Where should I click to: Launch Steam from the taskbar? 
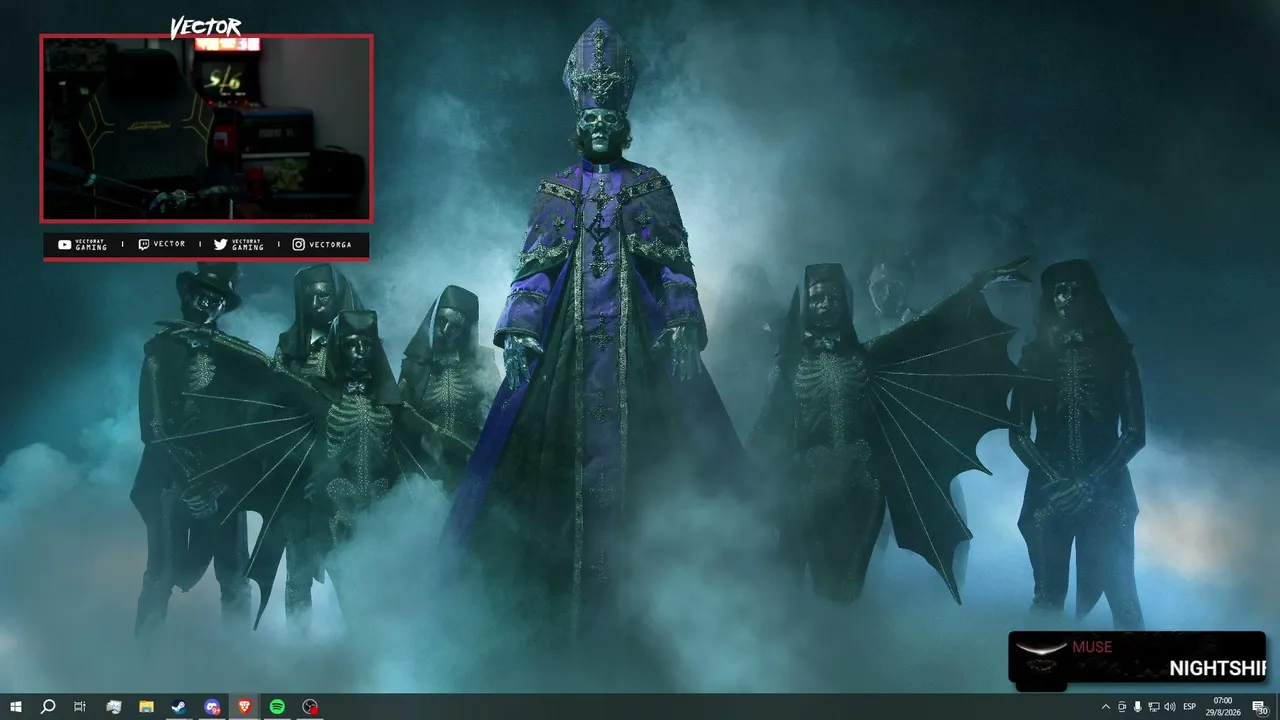coord(178,707)
